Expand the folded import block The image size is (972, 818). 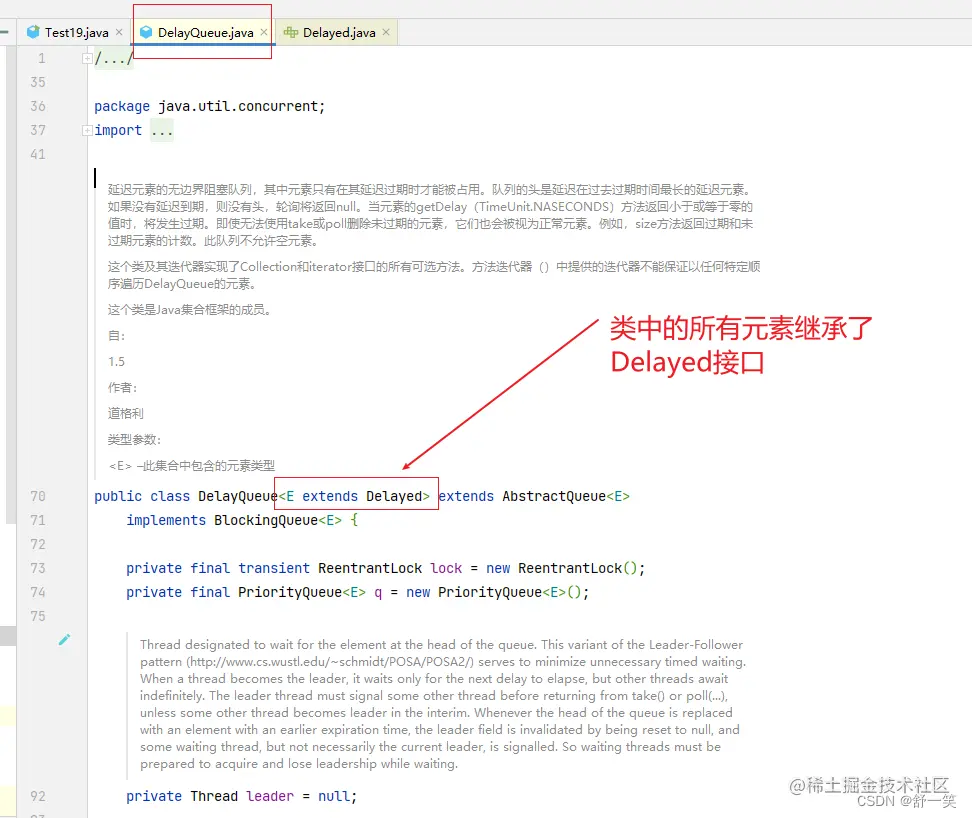point(87,130)
